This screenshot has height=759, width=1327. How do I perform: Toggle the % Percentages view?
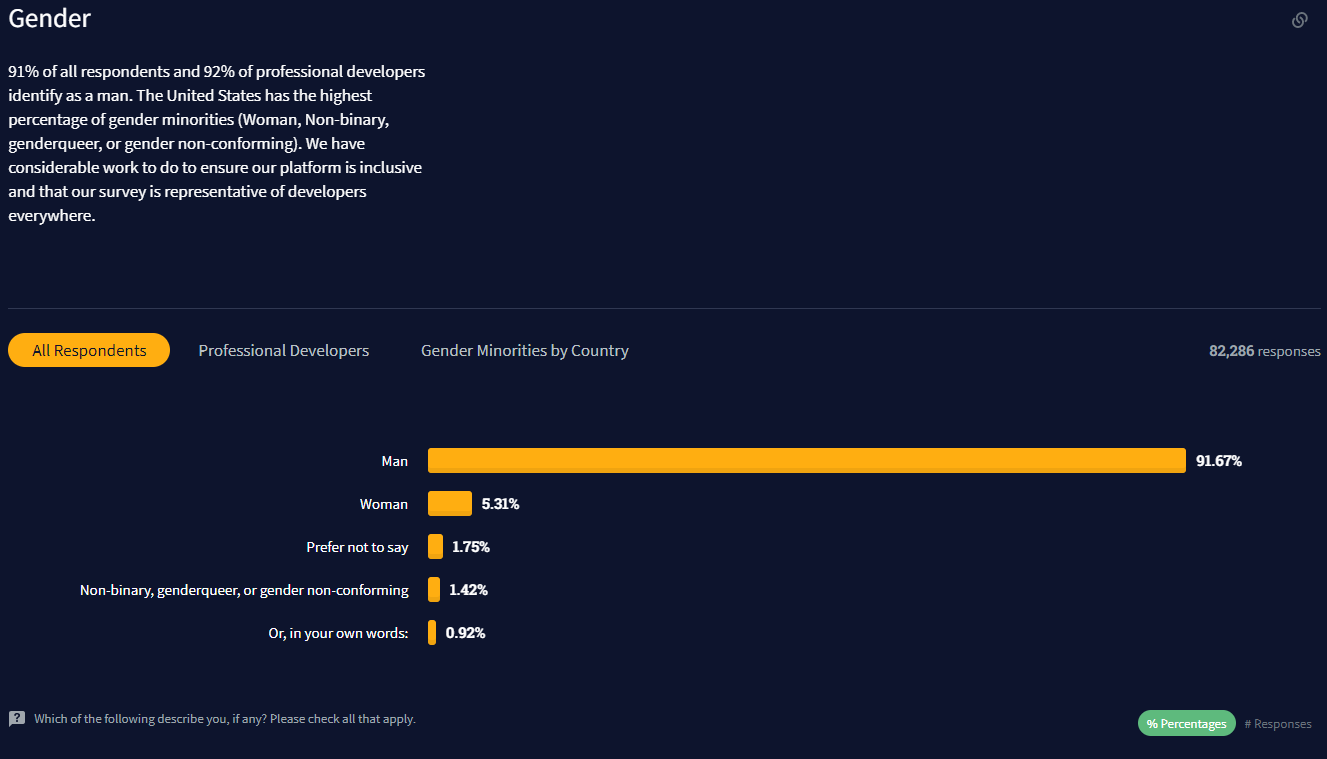click(x=1187, y=723)
